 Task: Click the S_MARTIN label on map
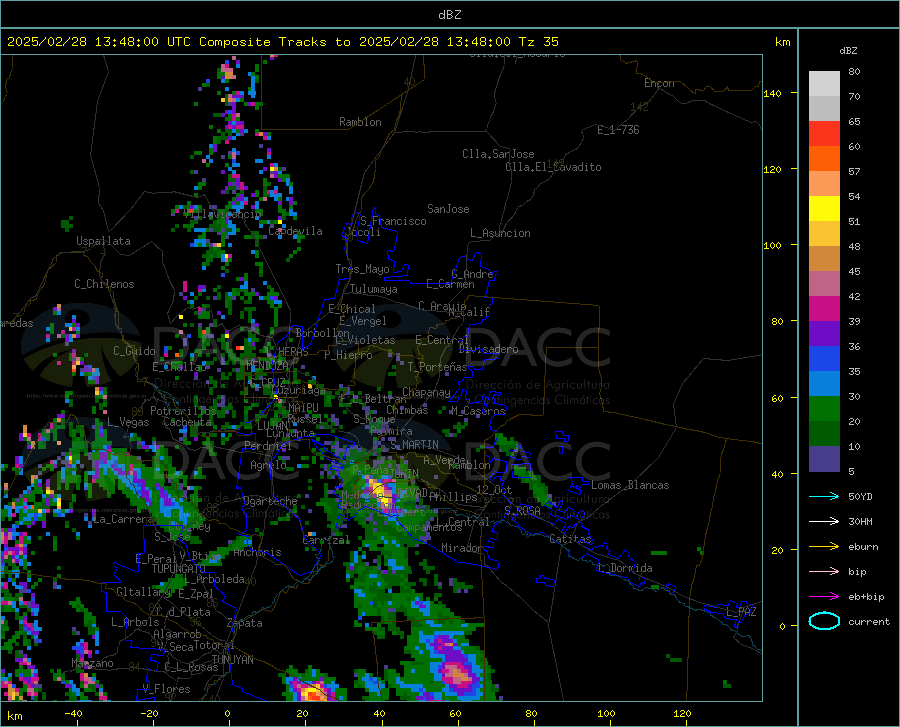tap(414, 445)
